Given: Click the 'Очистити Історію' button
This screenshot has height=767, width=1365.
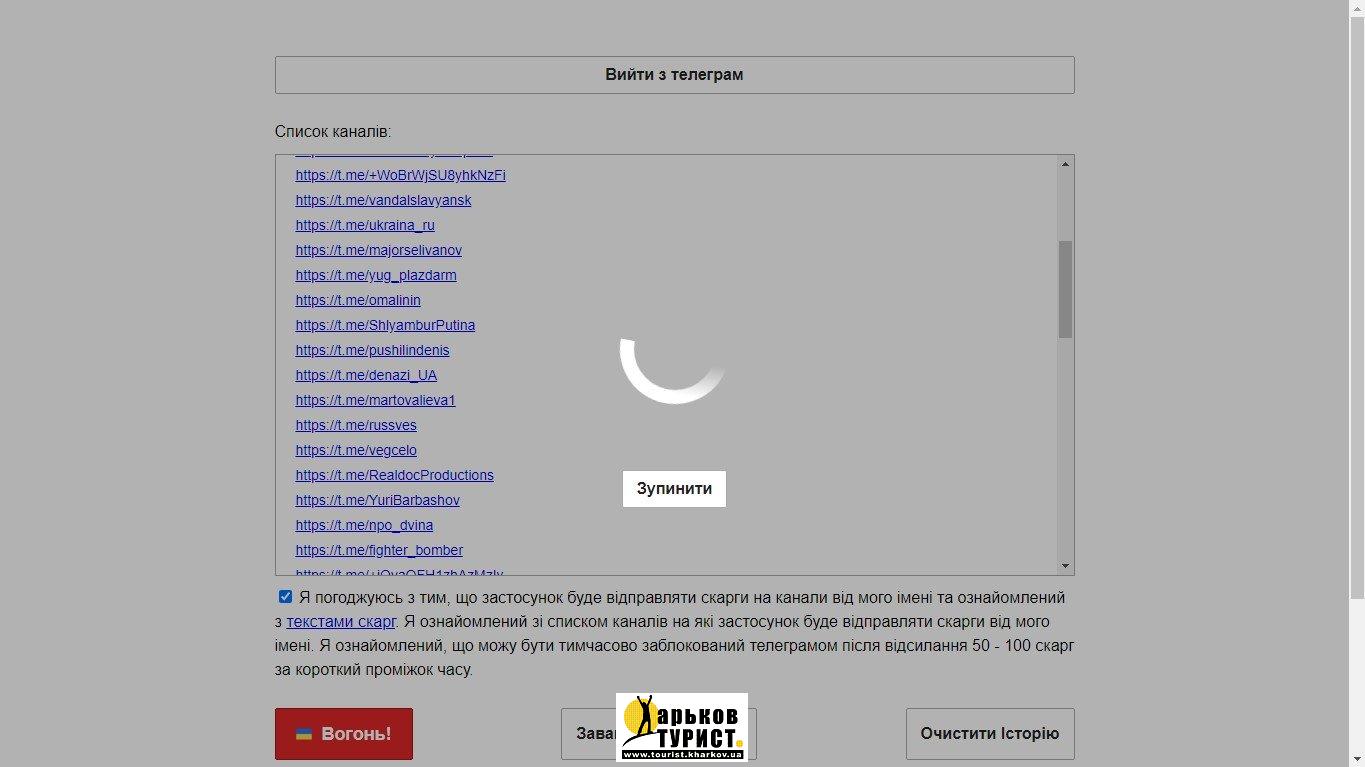Looking at the screenshot, I should tap(989, 734).
